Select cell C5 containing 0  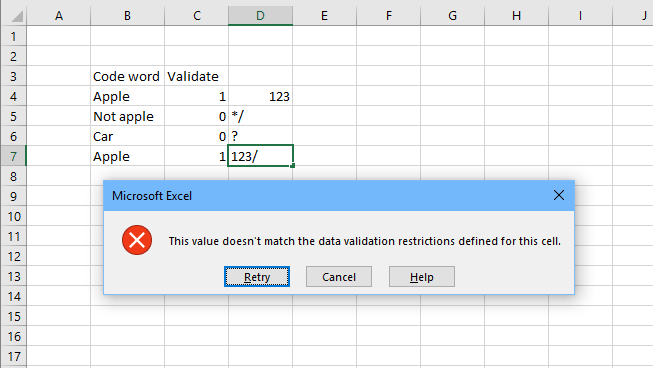pyautogui.click(x=197, y=116)
